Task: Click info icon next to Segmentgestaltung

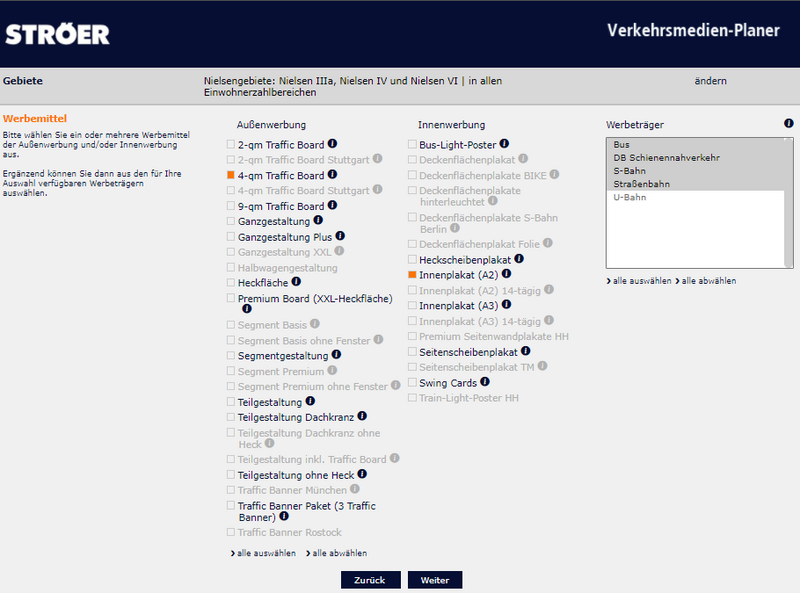Action: pos(336,355)
